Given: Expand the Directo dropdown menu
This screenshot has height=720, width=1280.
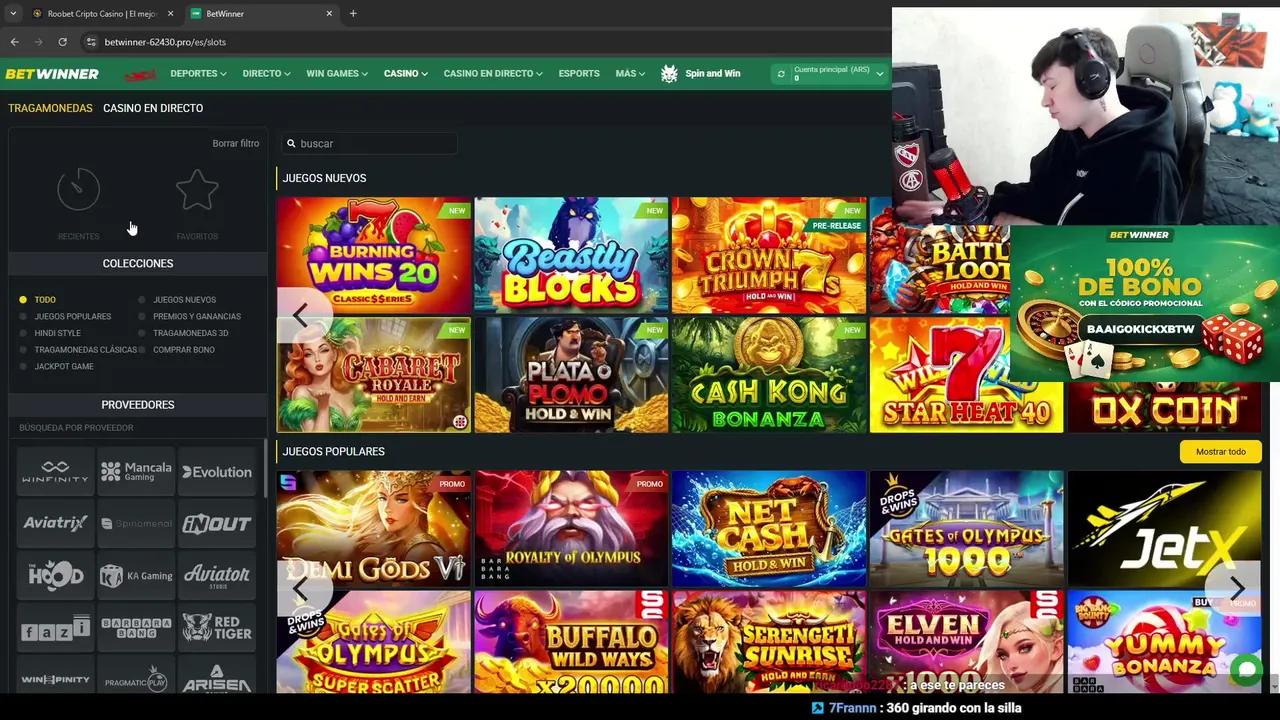Looking at the screenshot, I should click(x=266, y=74).
